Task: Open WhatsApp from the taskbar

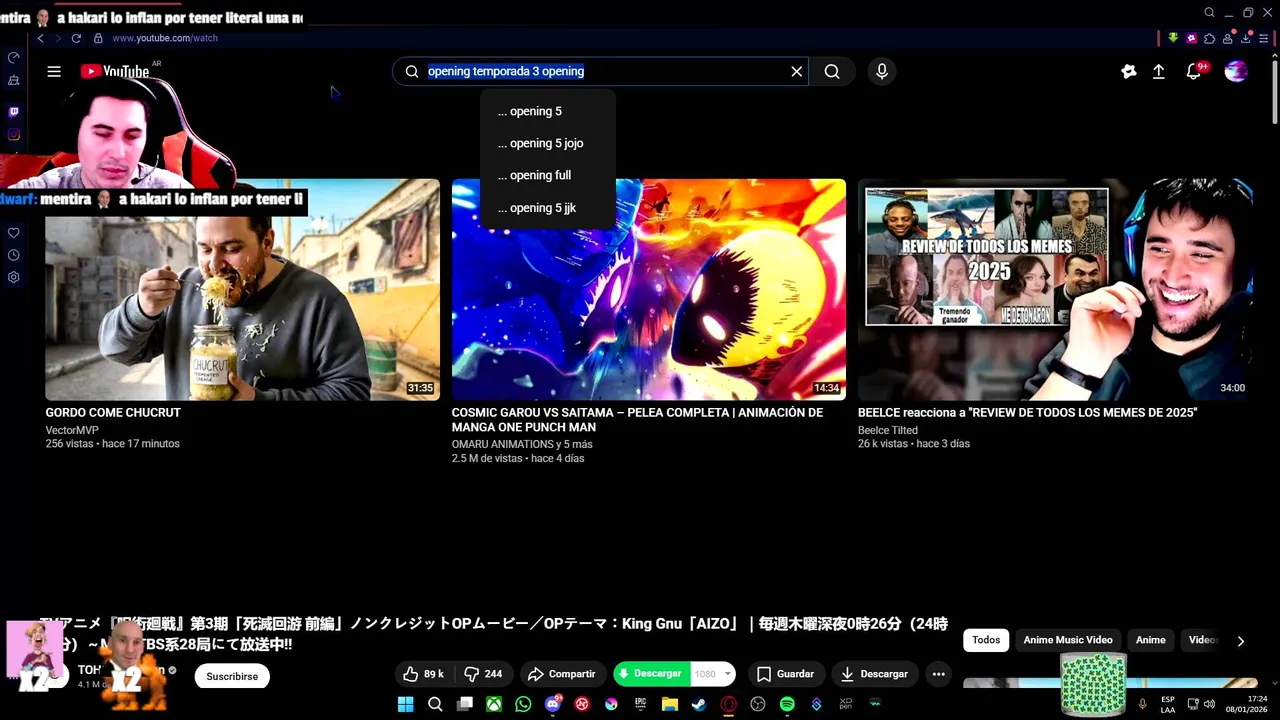Action: pyautogui.click(x=523, y=704)
